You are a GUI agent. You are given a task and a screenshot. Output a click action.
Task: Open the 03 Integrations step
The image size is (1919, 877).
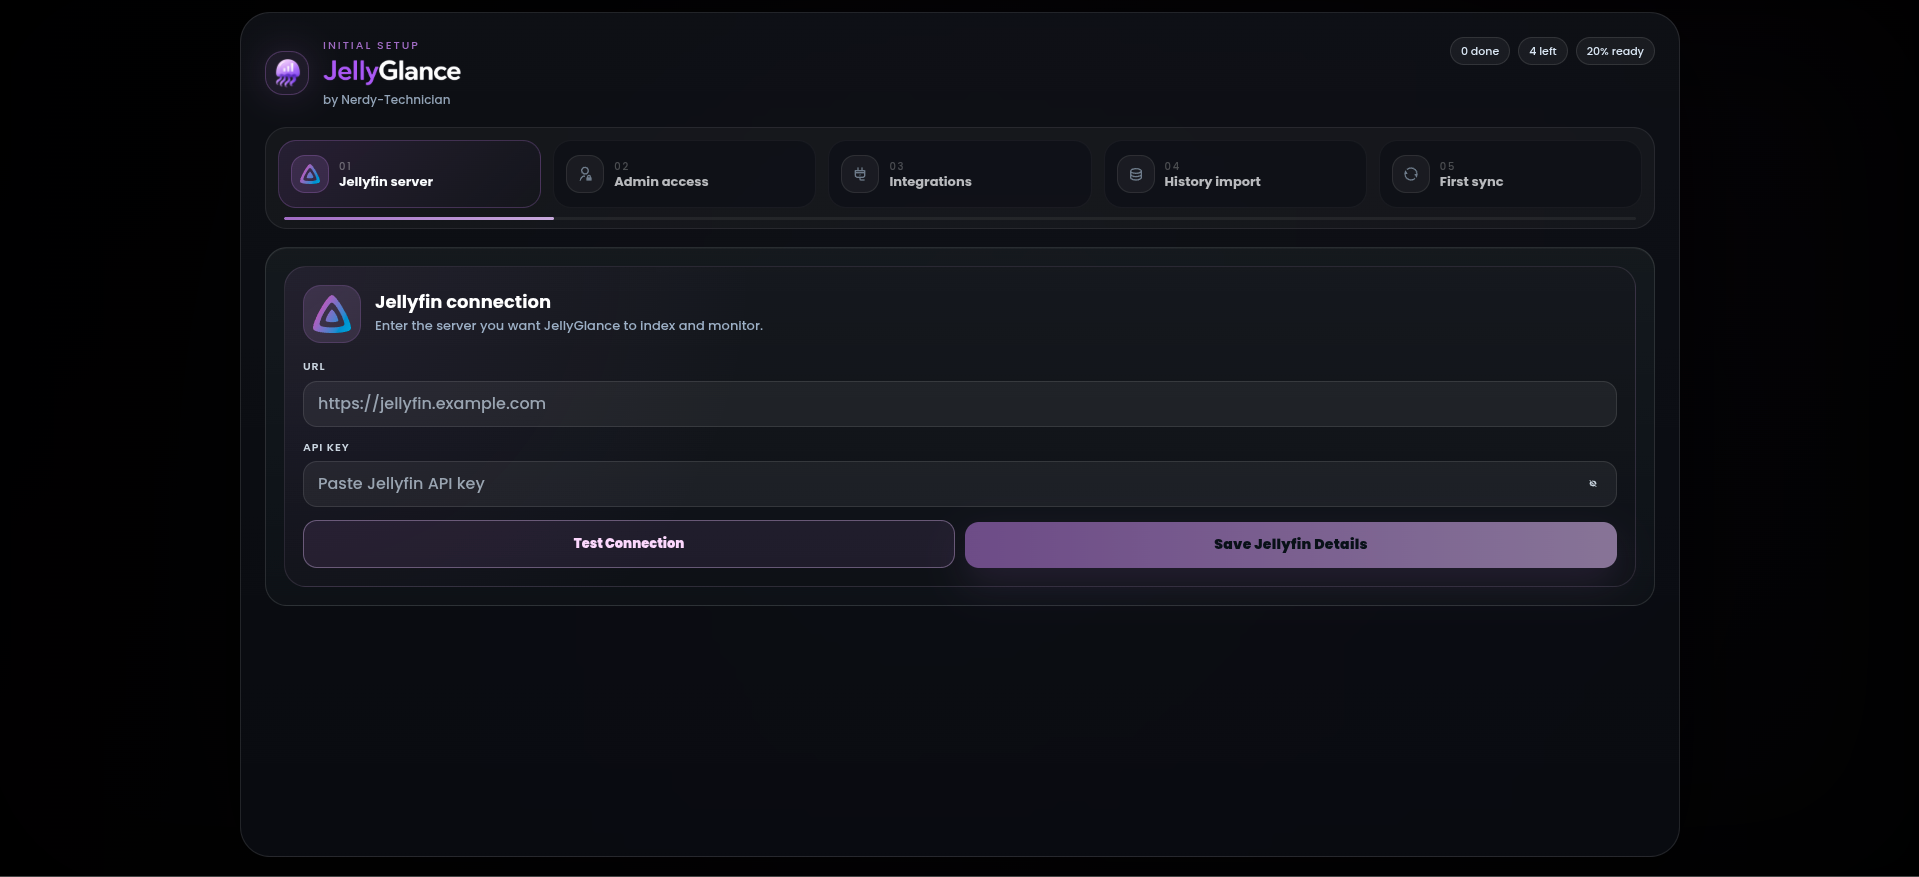coord(960,174)
